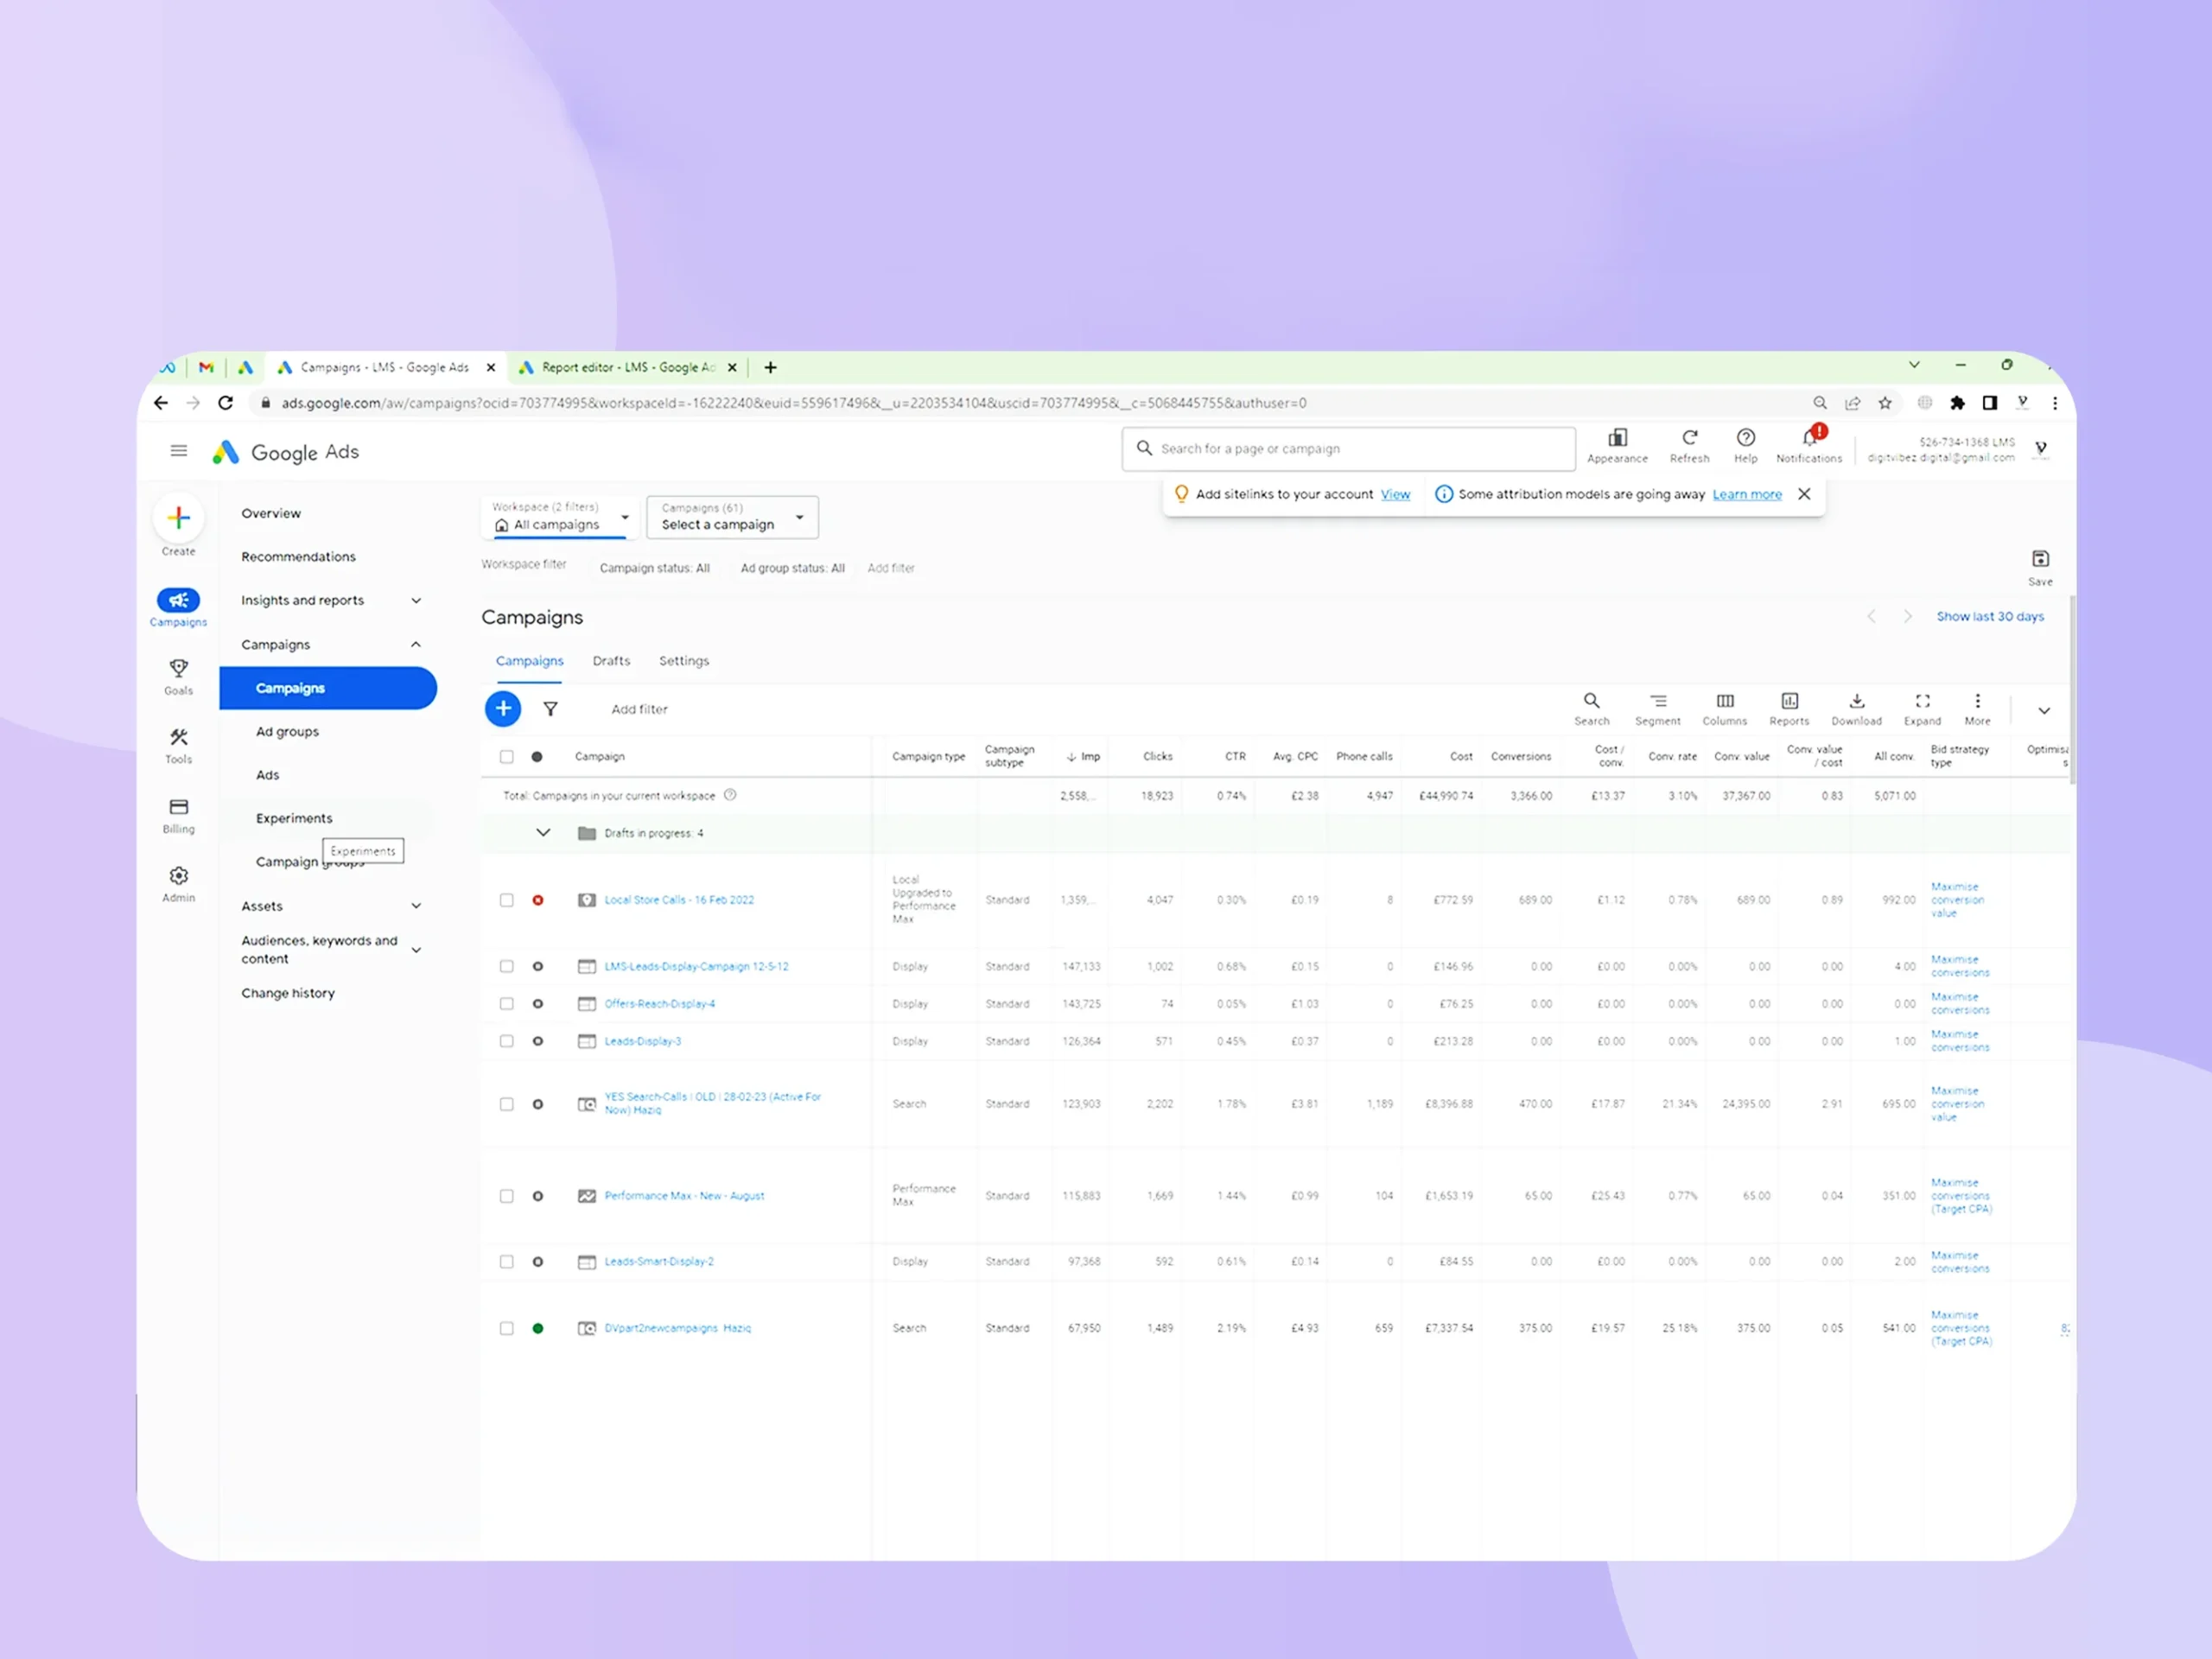Open Billing in the left rail
The height and width of the screenshot is (1659, 2212).
coord(179,807)
